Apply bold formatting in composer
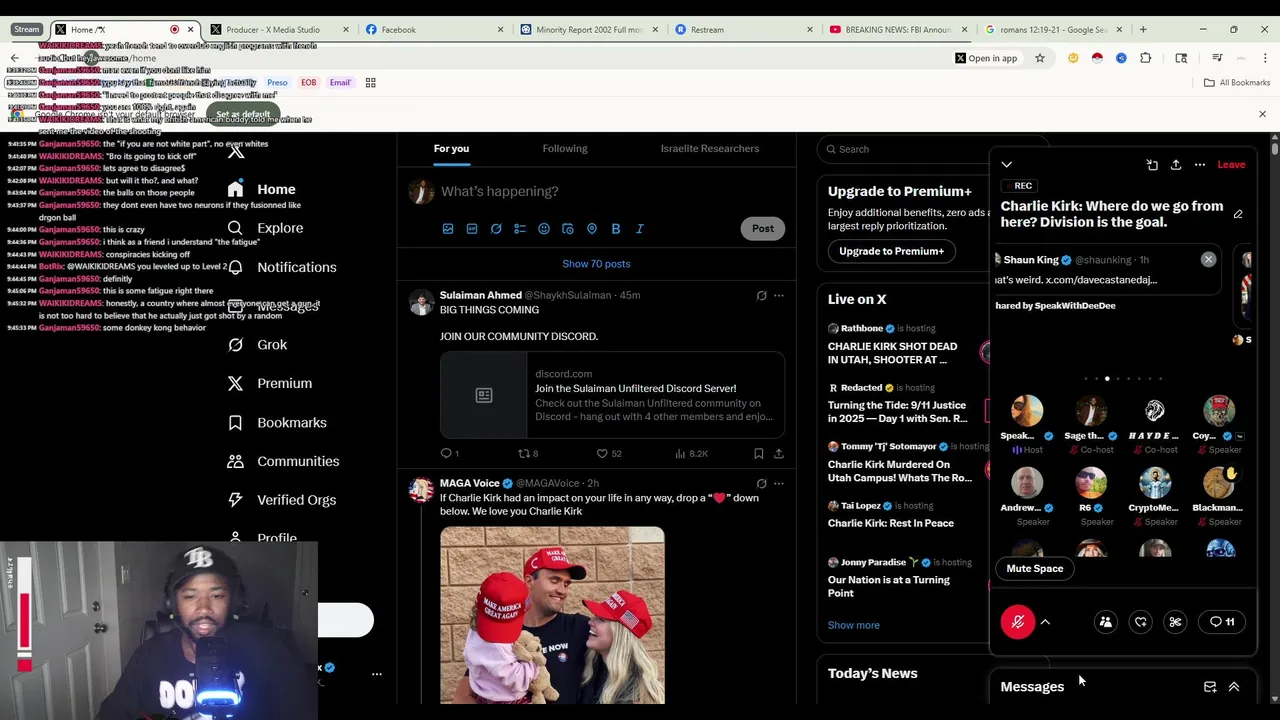This screenshot has width=1280, height=720. (x=616, y=229)
